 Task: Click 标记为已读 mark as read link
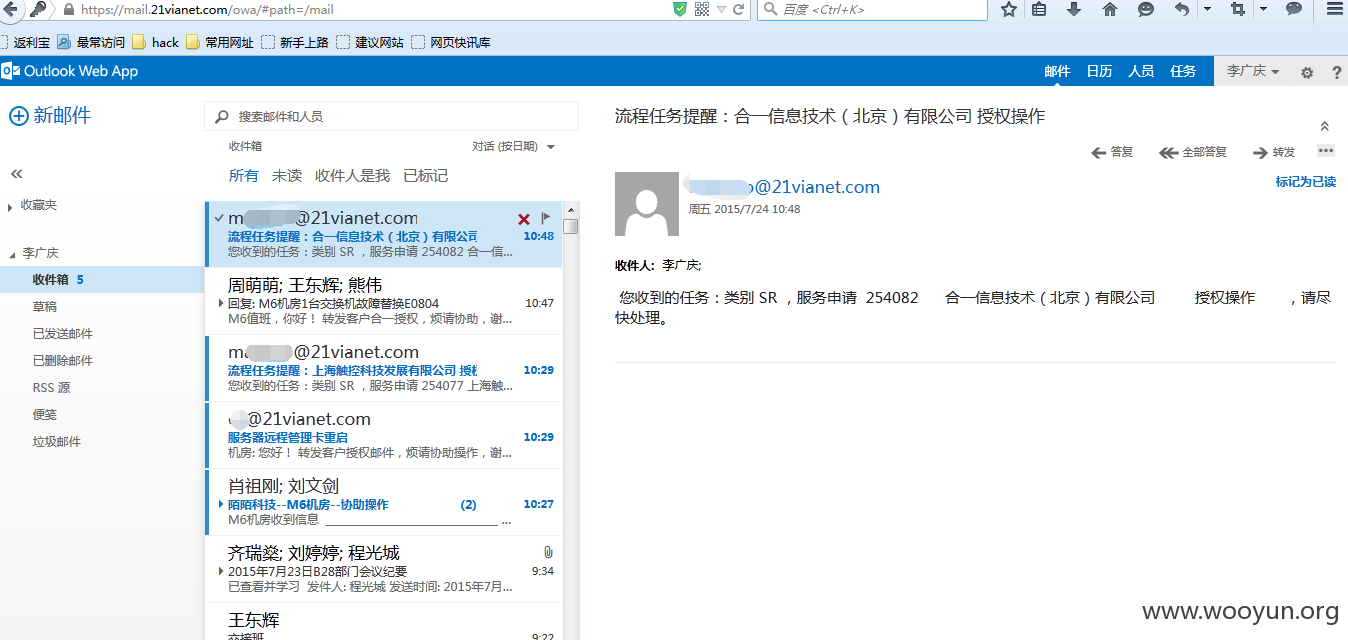[x=1305, y=182]
